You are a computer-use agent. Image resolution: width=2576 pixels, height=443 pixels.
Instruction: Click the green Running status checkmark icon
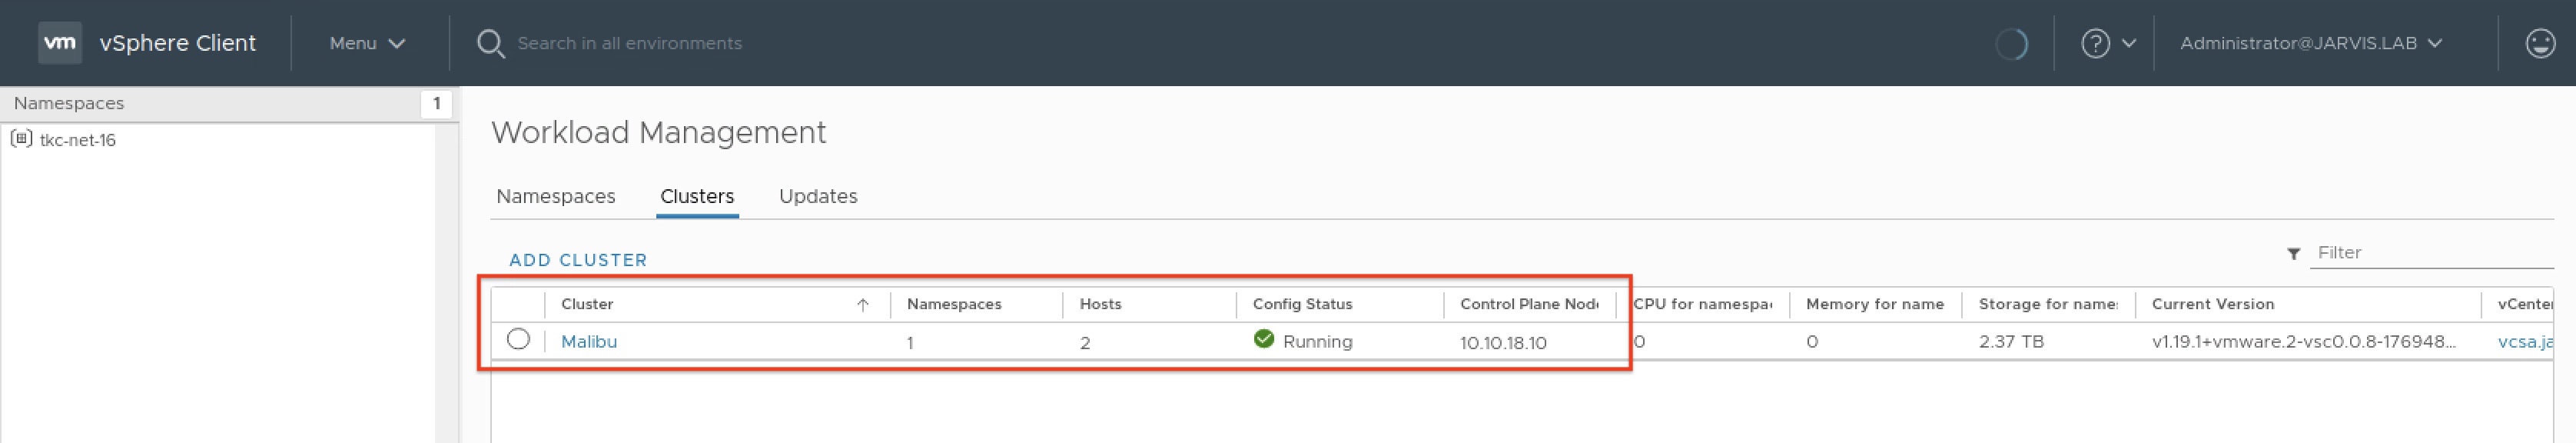1264,339
